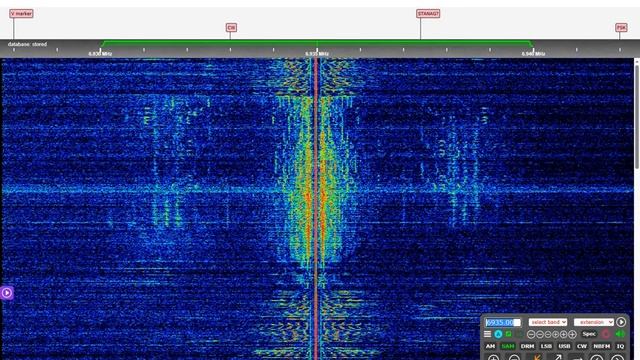Click the circled play arrow beside extension
Screen dimensions: 640x360
[x=621, y=322]
